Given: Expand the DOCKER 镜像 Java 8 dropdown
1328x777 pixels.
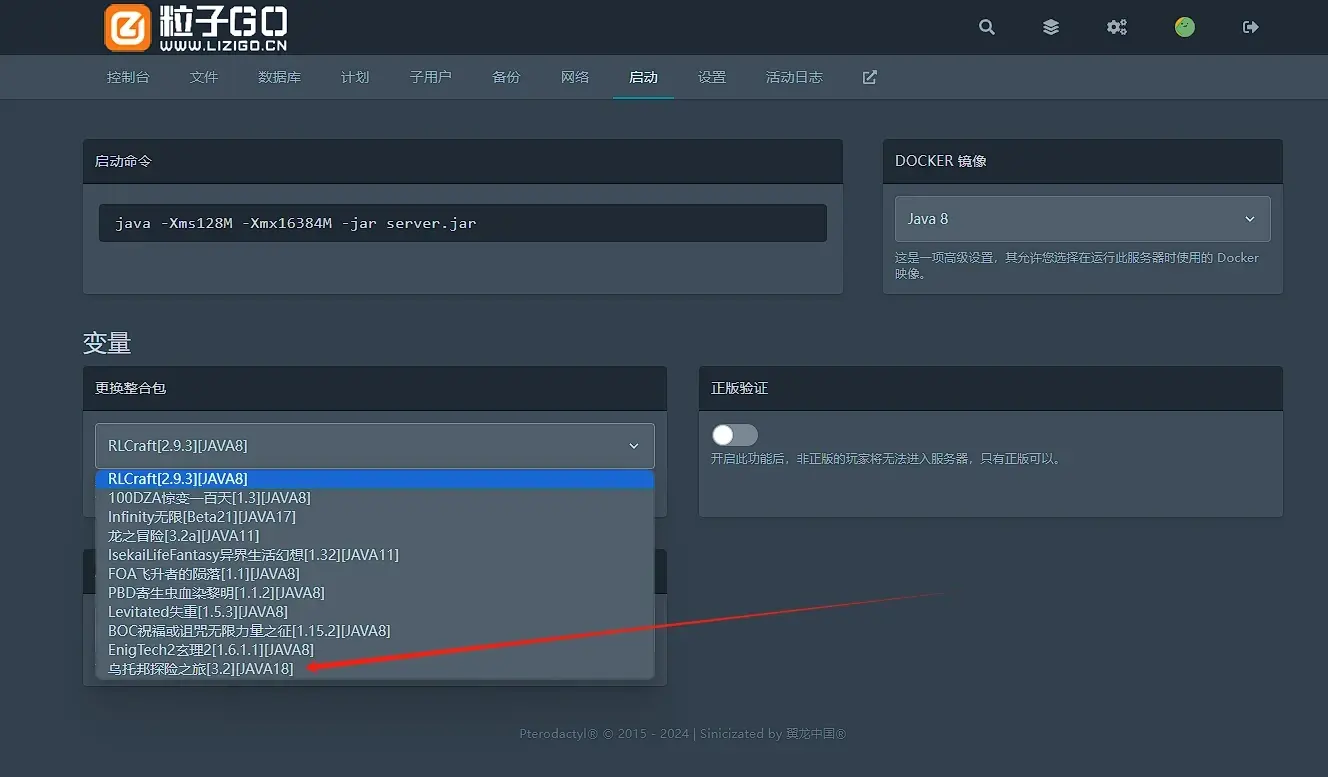Looking at the screenshot, I should (1083, 219).
